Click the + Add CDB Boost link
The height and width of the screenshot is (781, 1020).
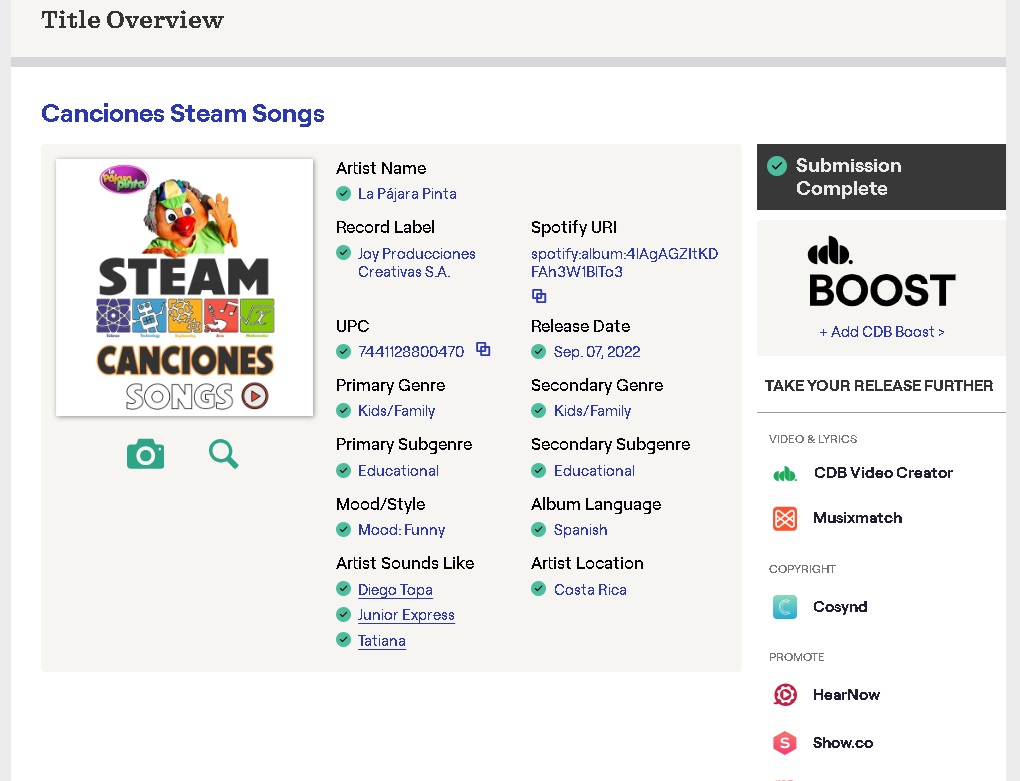click(881, 332)
